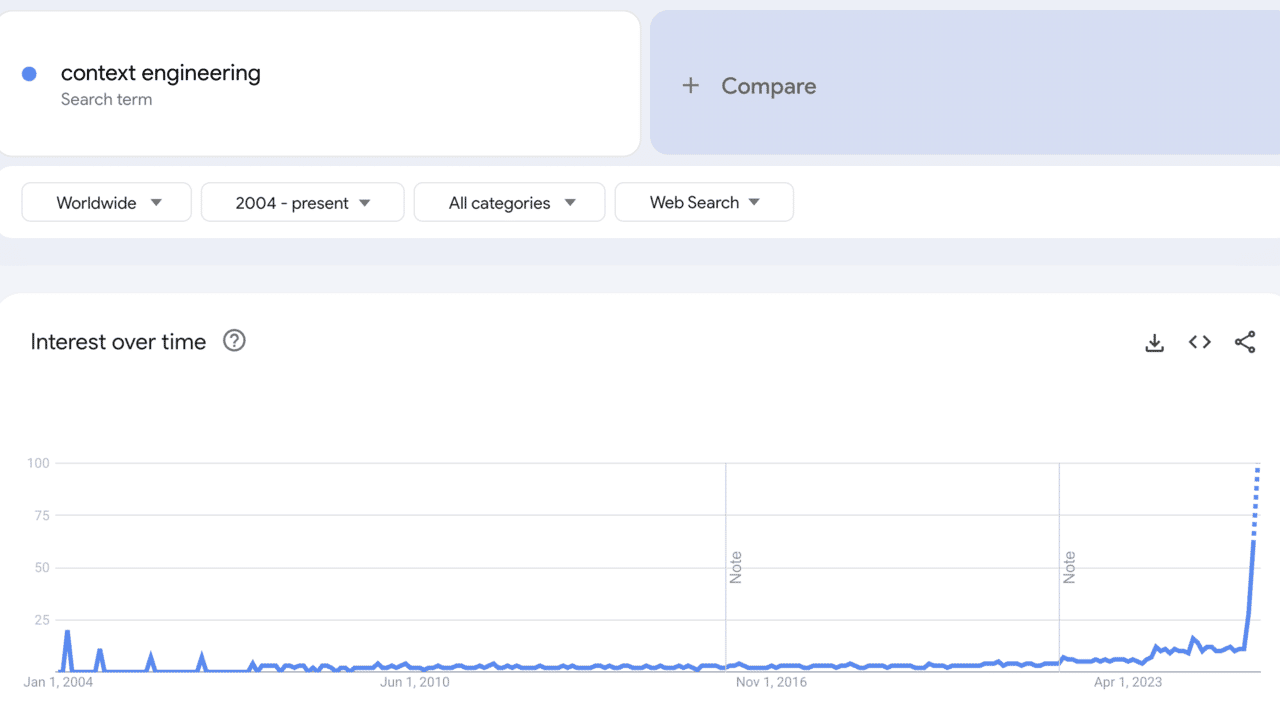Image resolution: width=1280 pixels, height=712 pixels.
Task: Download the interest over time CSV
Action: pyautogui.click(x=1154, y=343)
